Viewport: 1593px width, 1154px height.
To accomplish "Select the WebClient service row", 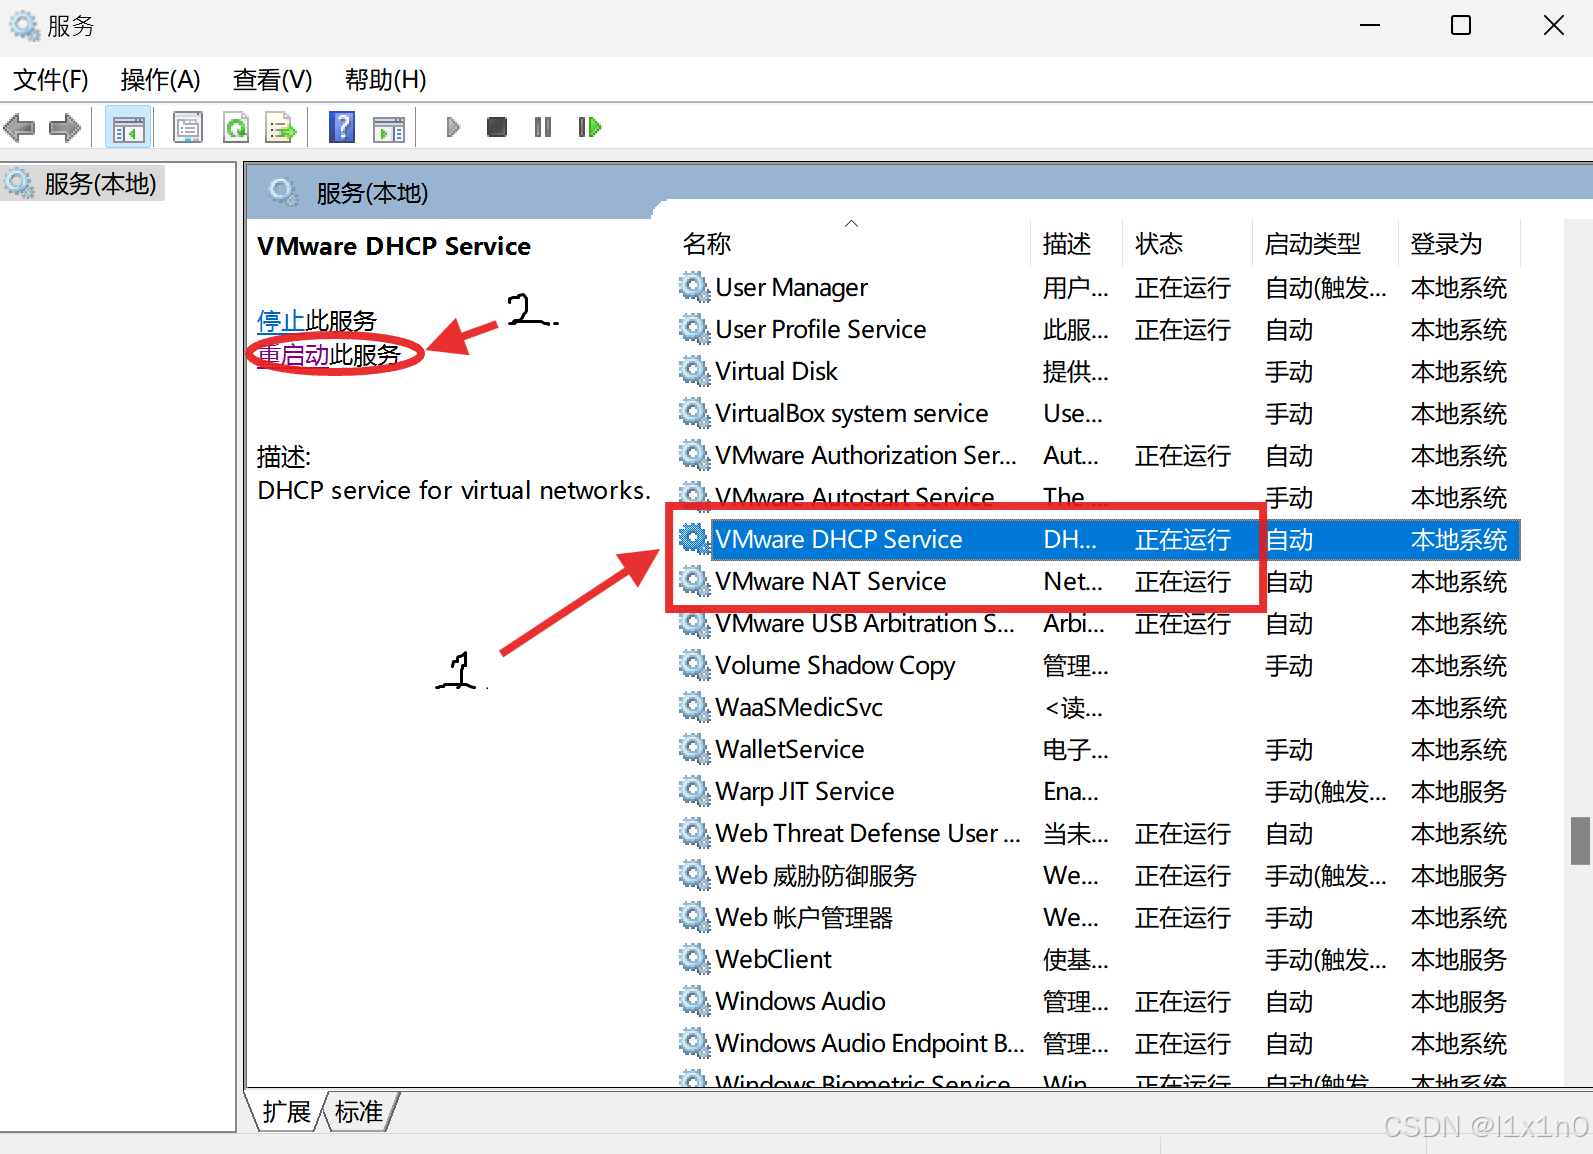I will tap(1098, 960).
